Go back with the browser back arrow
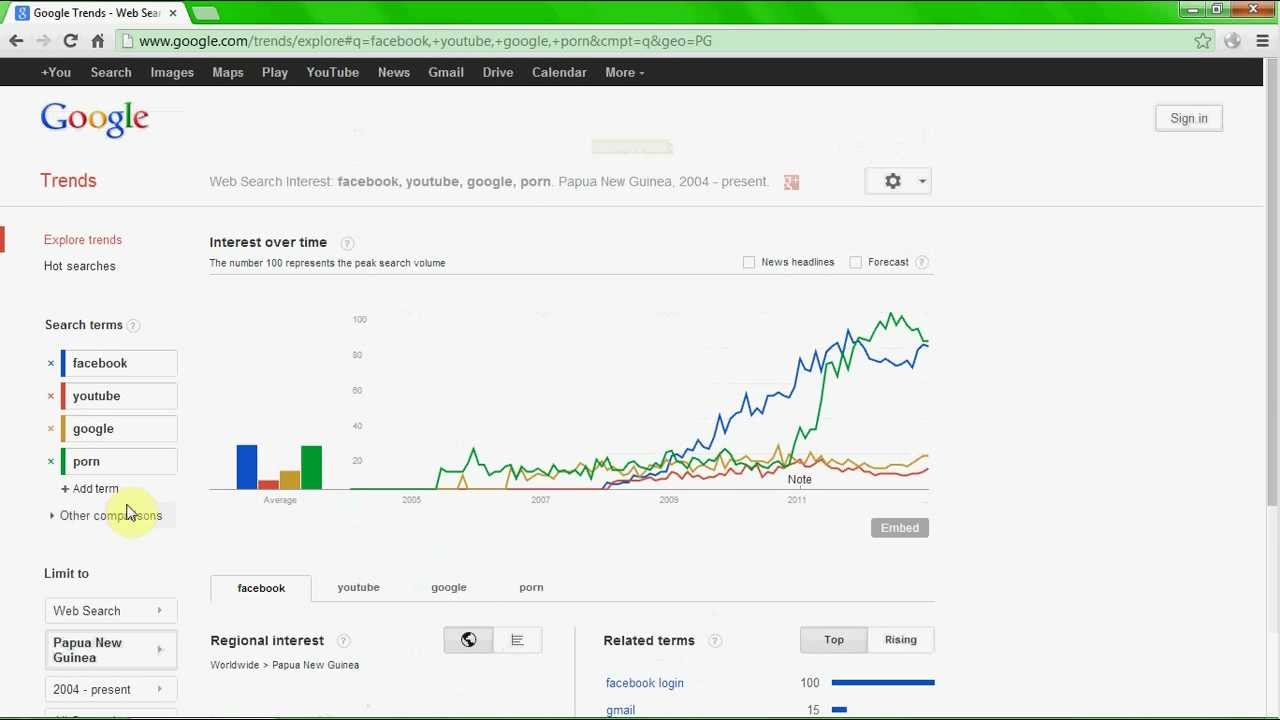The image size is (1280, 720). [x=16, y=41]
